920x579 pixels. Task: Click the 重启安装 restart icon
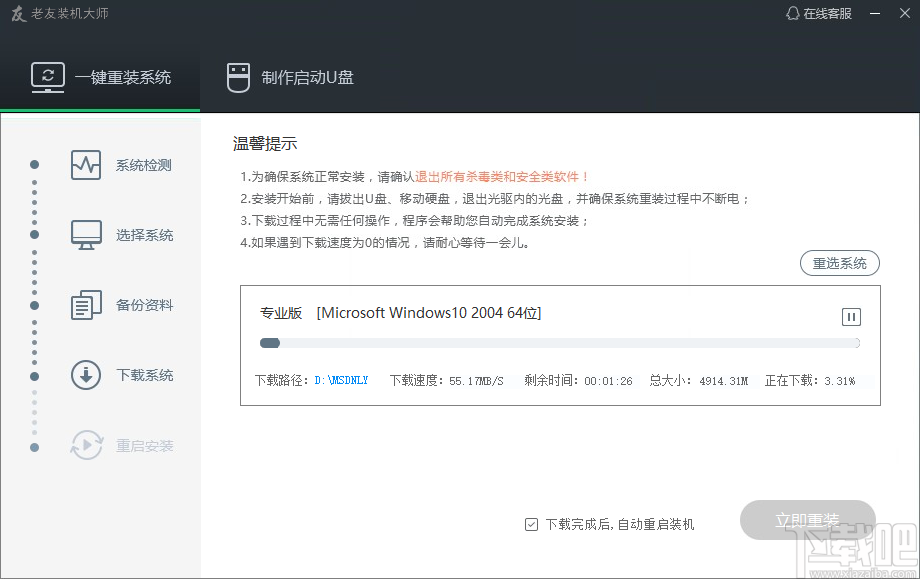(86, 445)
